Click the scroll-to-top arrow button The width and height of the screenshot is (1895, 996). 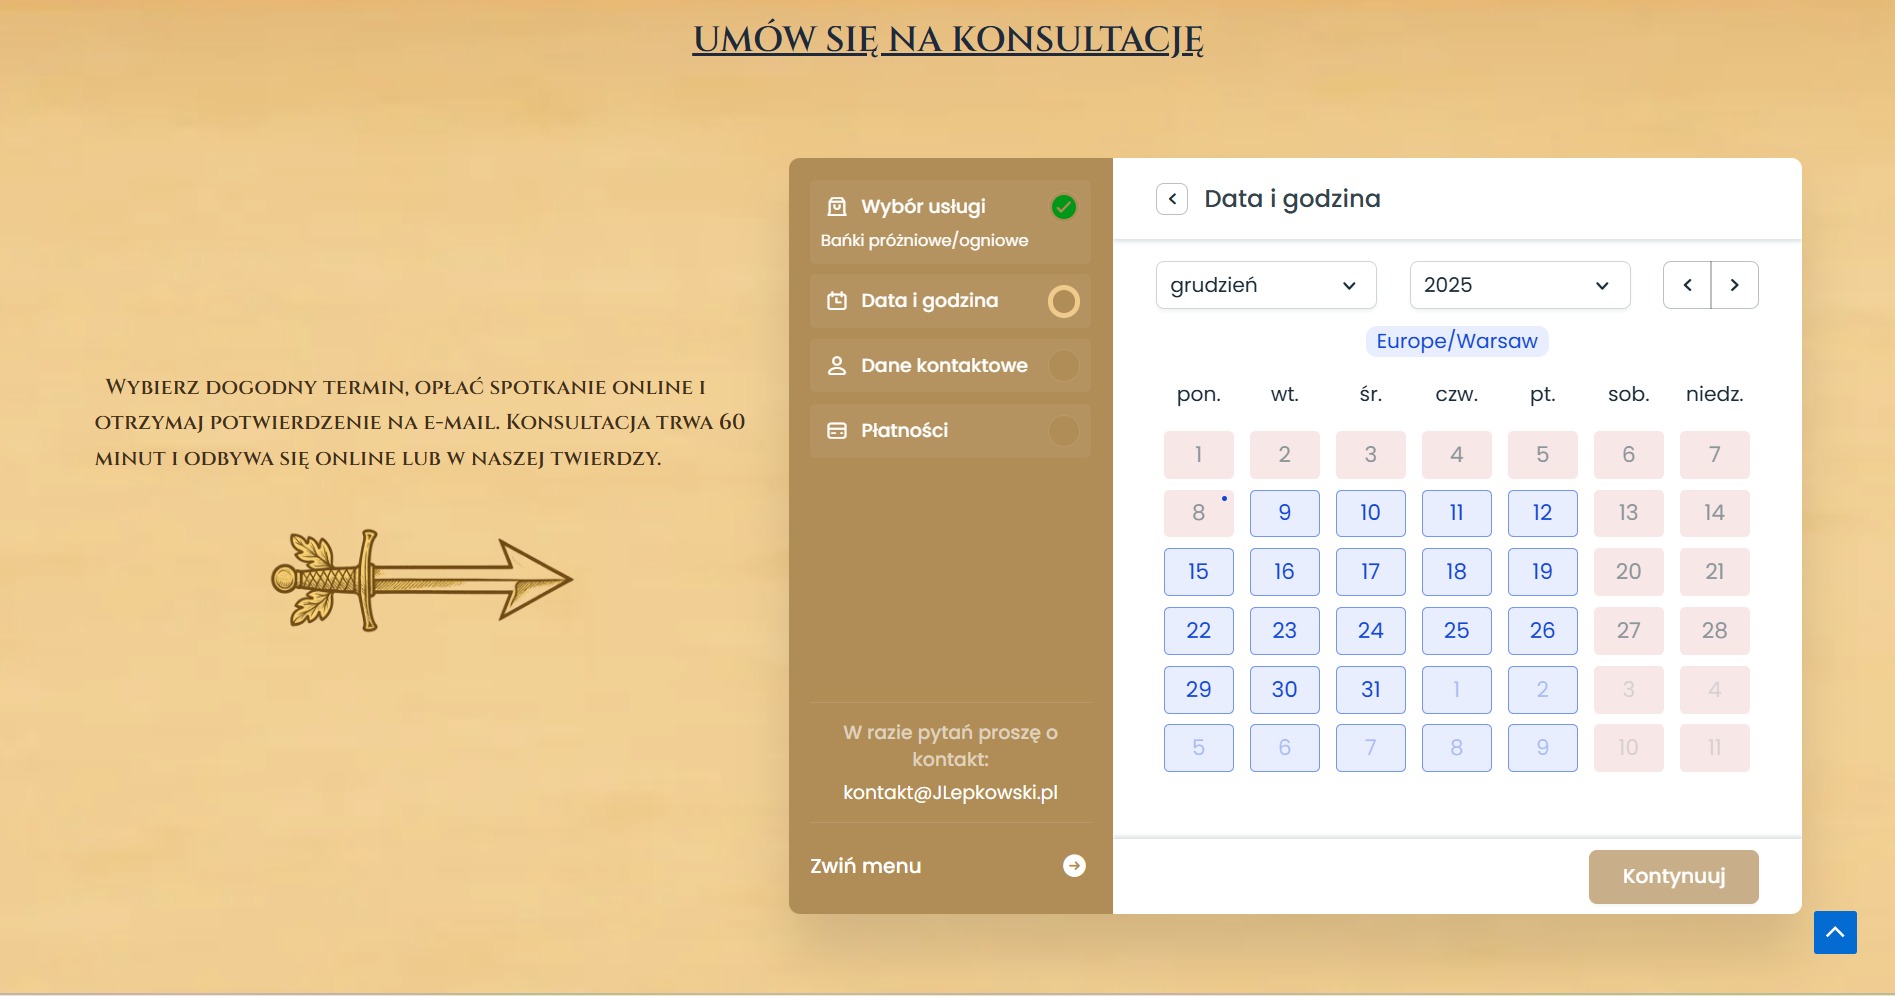coord(1835,932)
